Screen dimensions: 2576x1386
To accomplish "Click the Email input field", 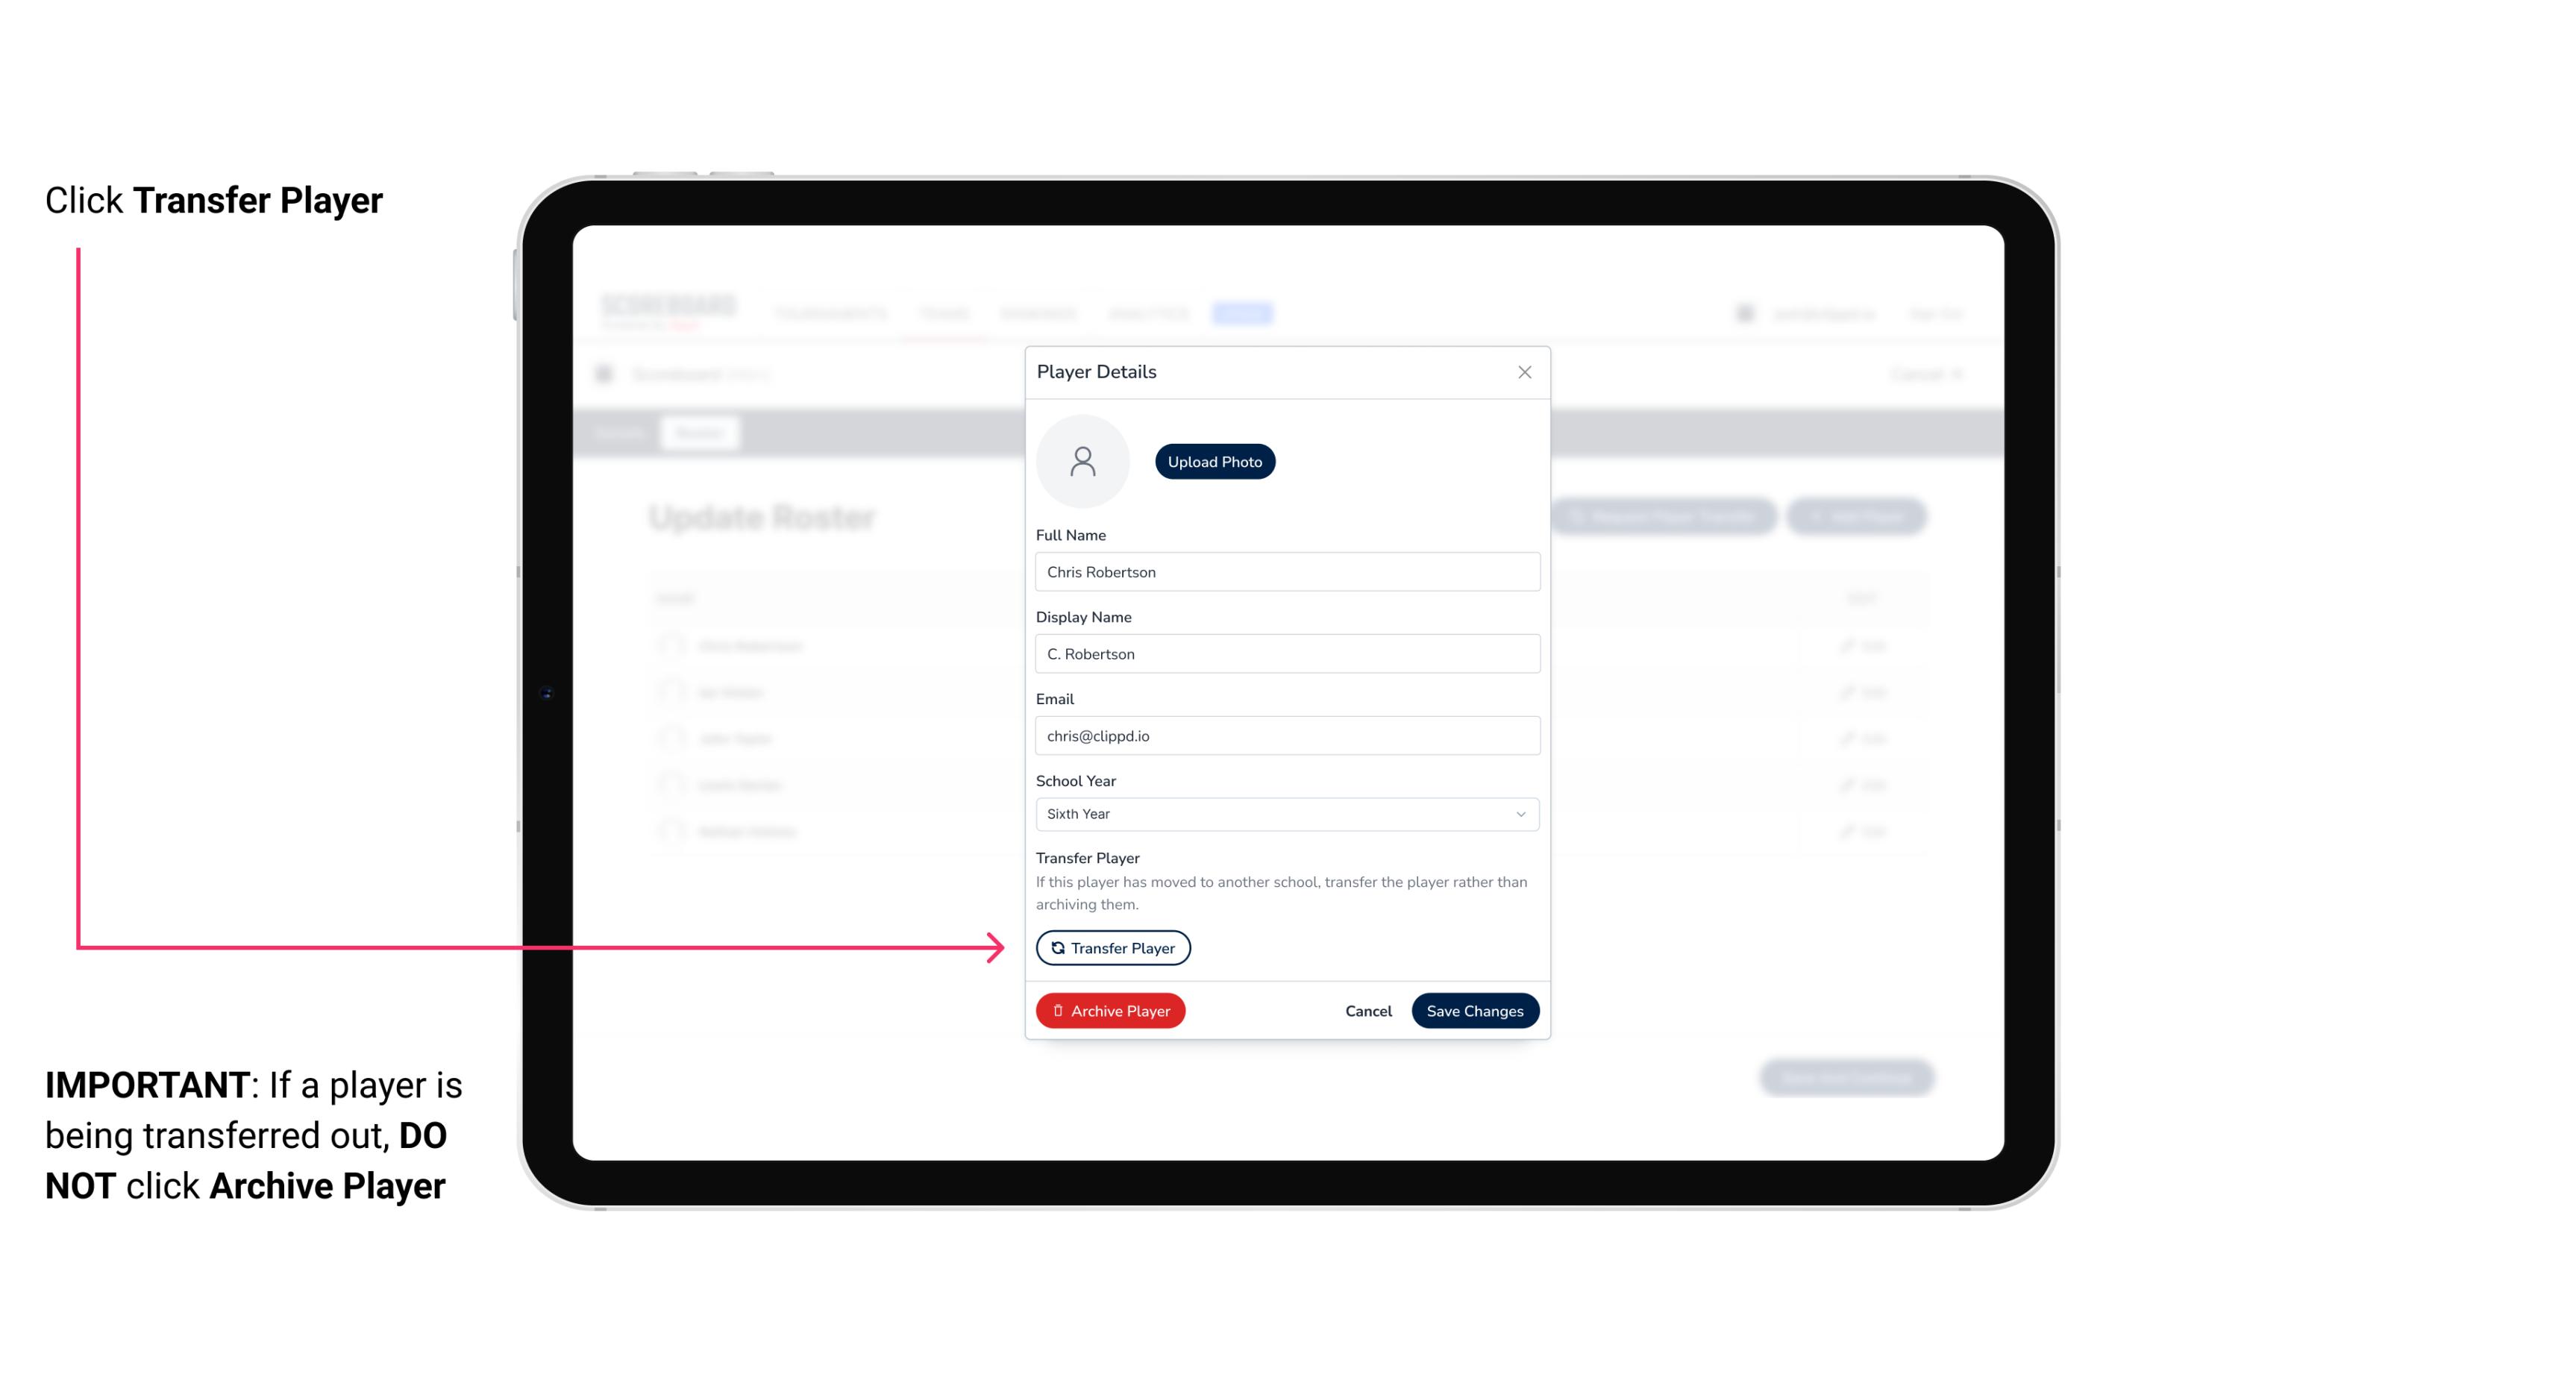I will click(1285, 734).
